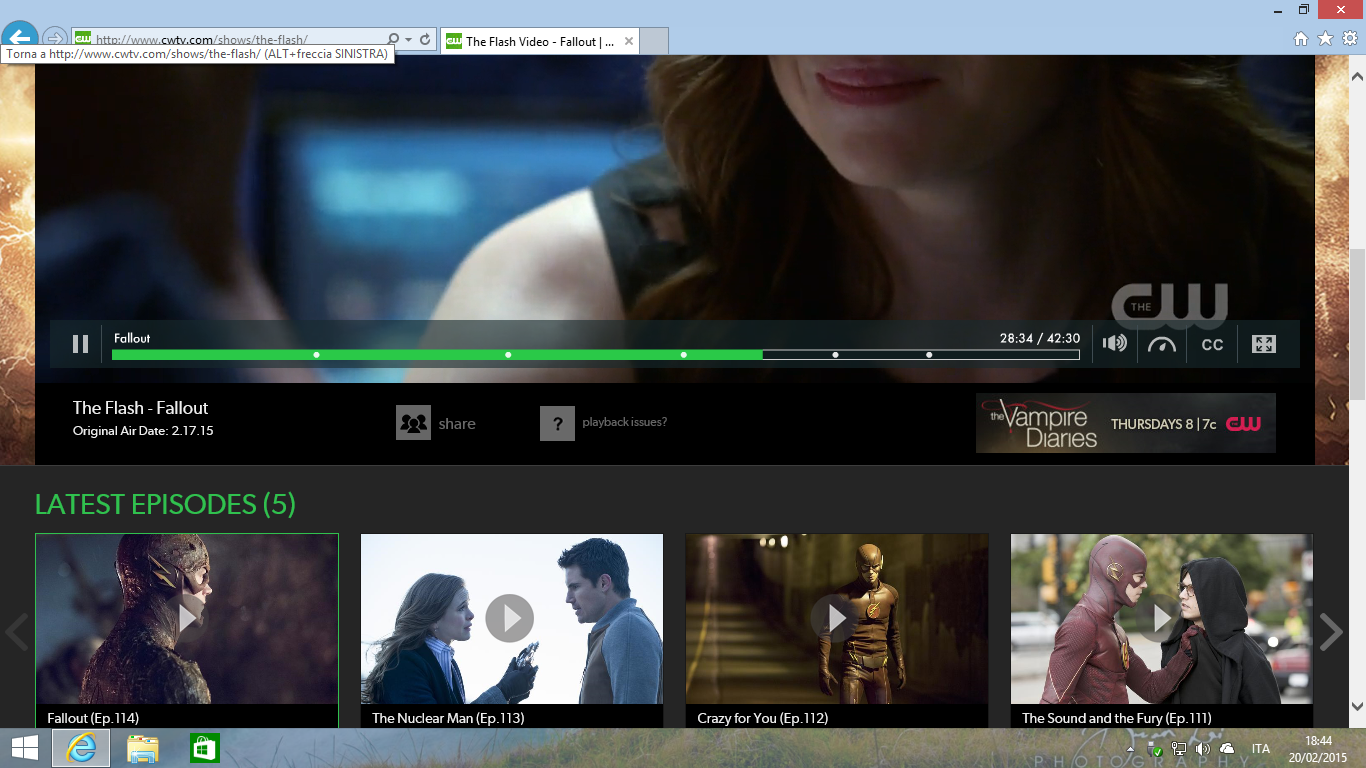Click the share text link
1366x768 pixels.
457,424
